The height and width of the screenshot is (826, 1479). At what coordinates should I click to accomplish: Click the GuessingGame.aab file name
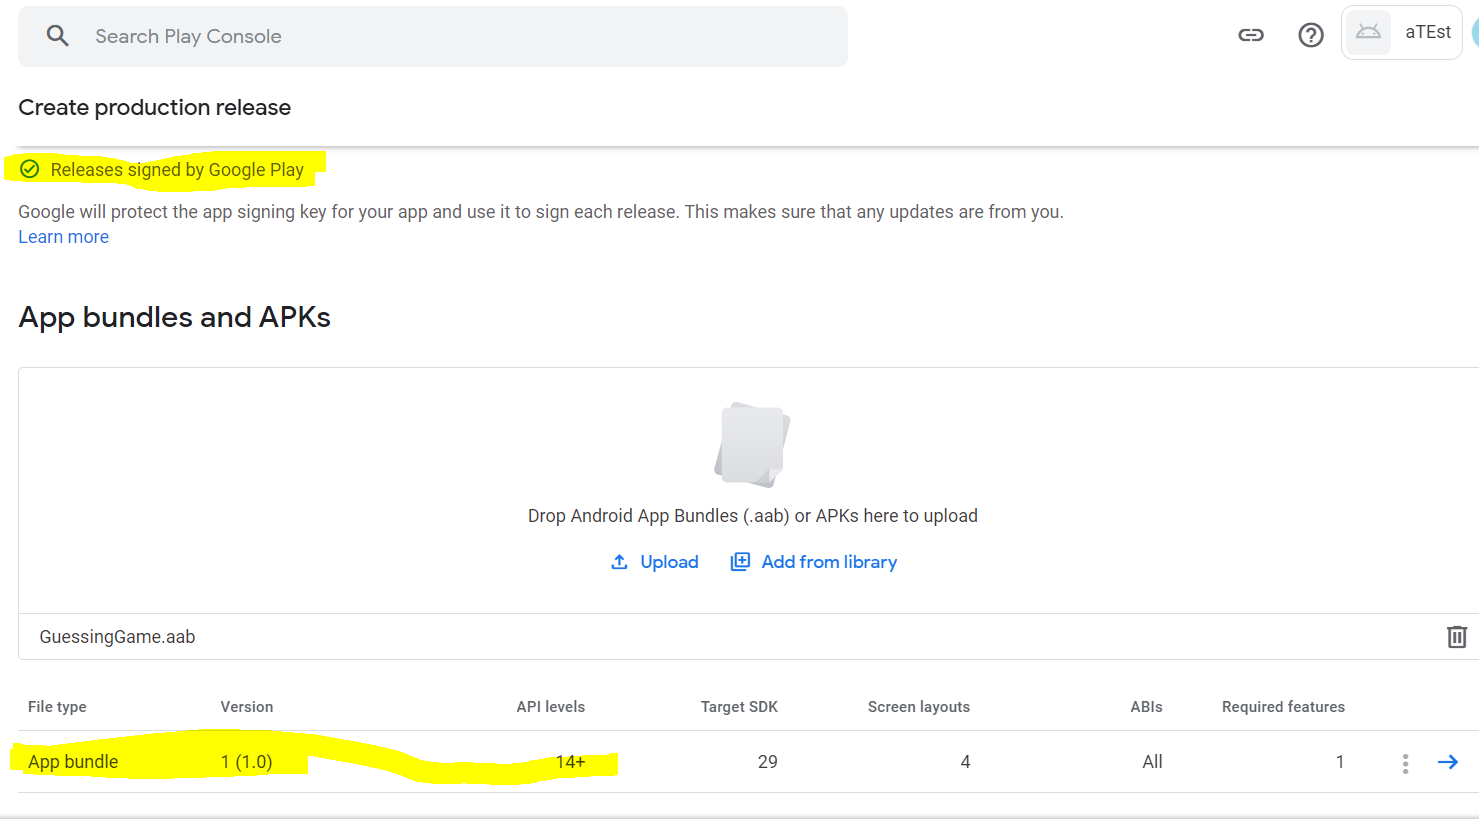117,637
